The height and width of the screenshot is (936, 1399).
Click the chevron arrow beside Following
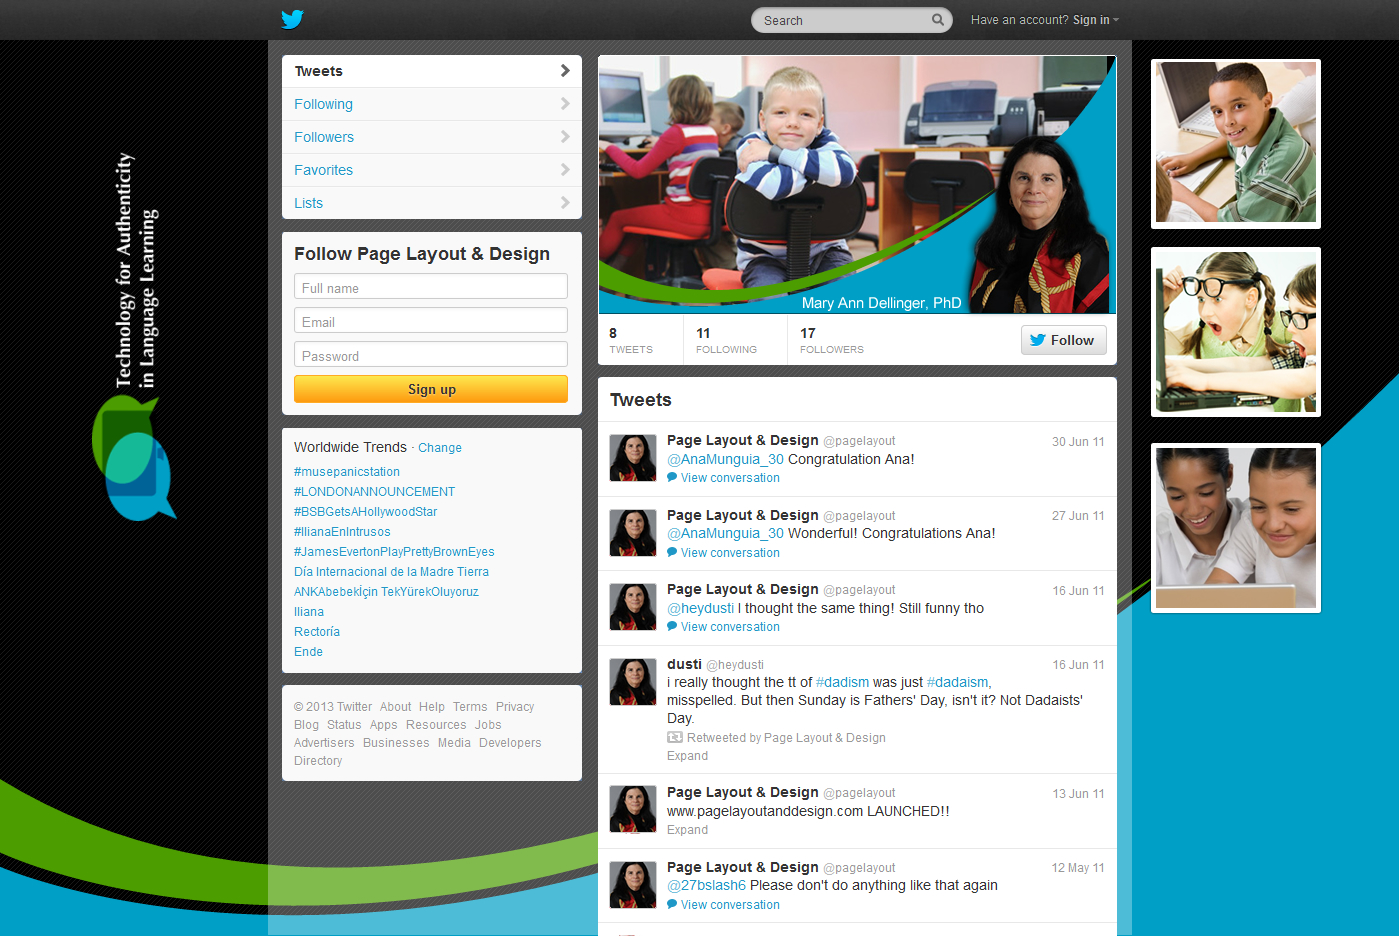coord(565,104)
